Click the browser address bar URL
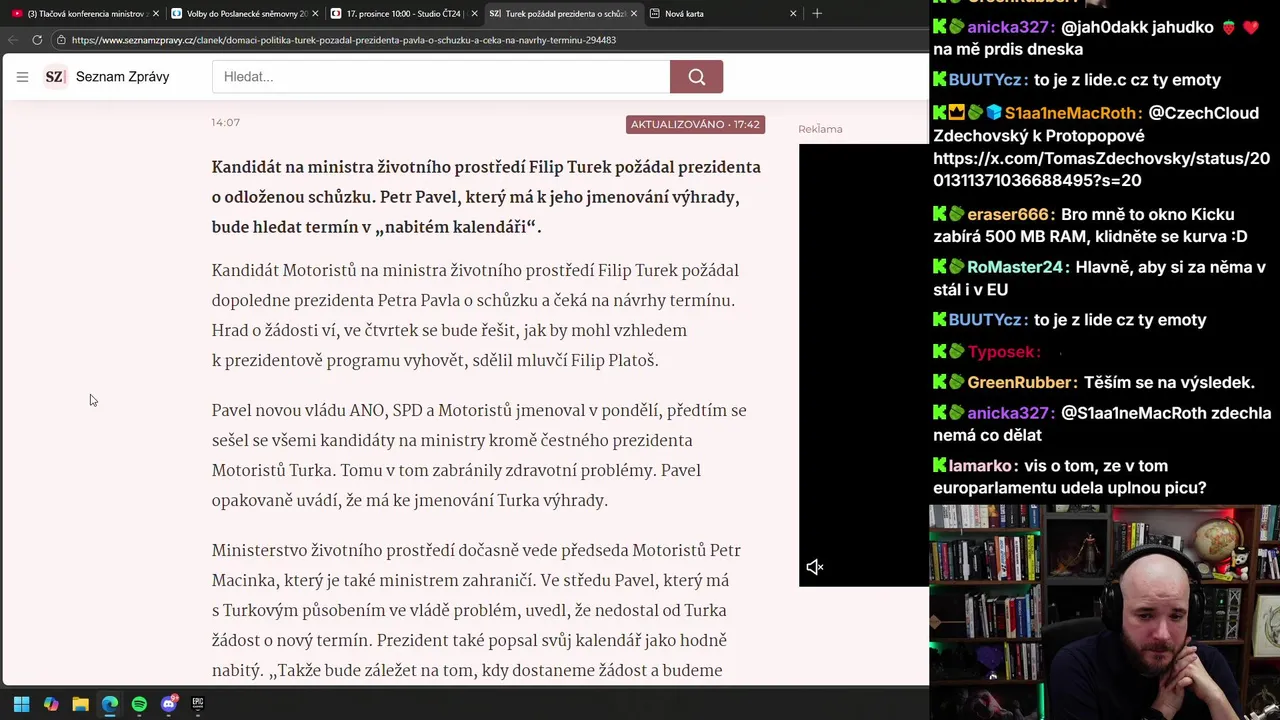 point(344,40)
